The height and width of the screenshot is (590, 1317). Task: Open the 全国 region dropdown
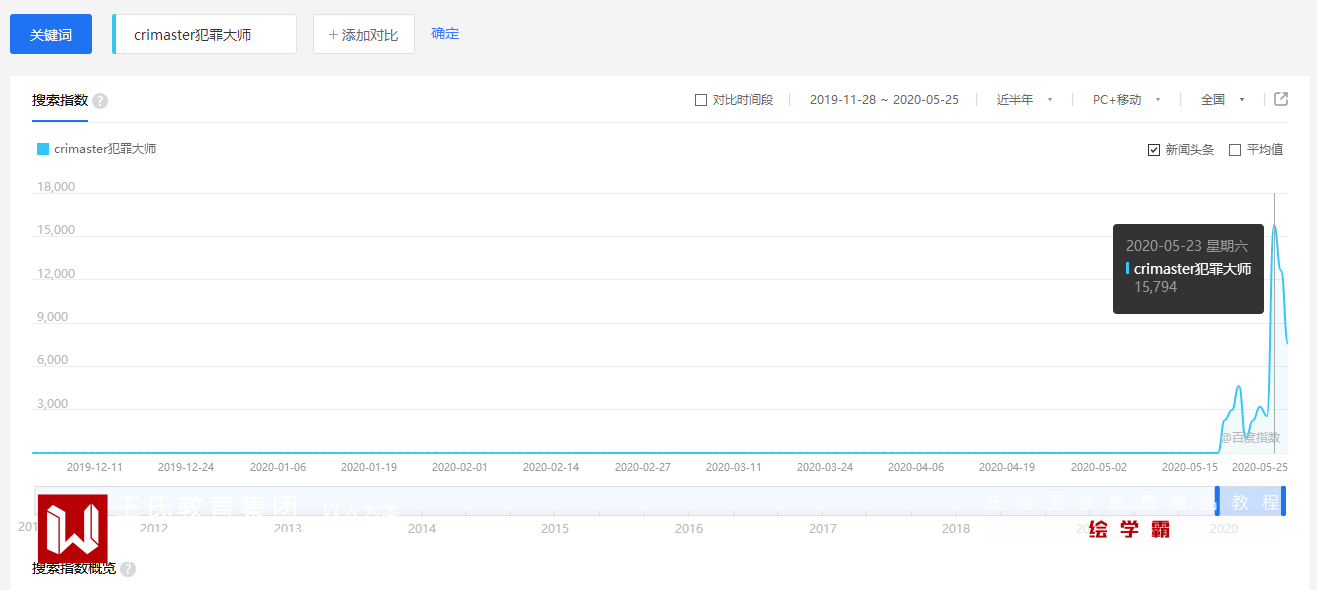tap(1222, 100)
